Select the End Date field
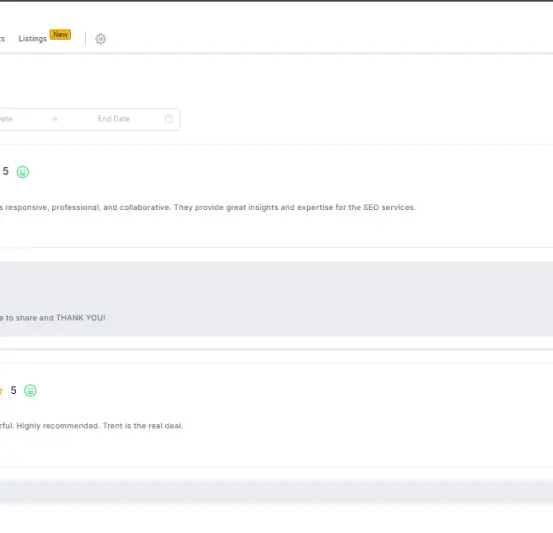553x533 pixels. point(114,119)
